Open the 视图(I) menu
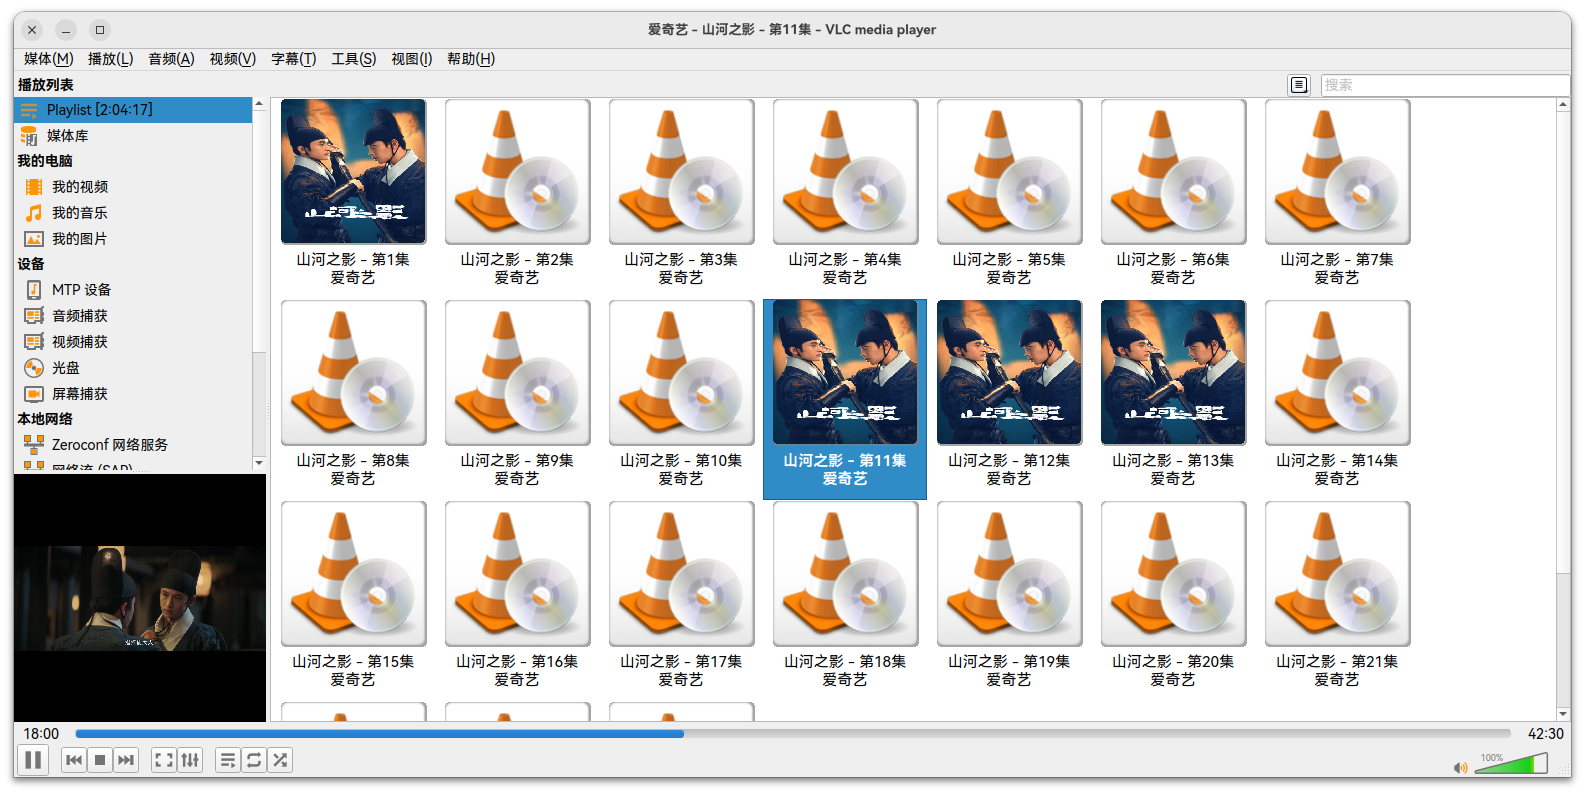1585x794 pixels. click(411, 59)
